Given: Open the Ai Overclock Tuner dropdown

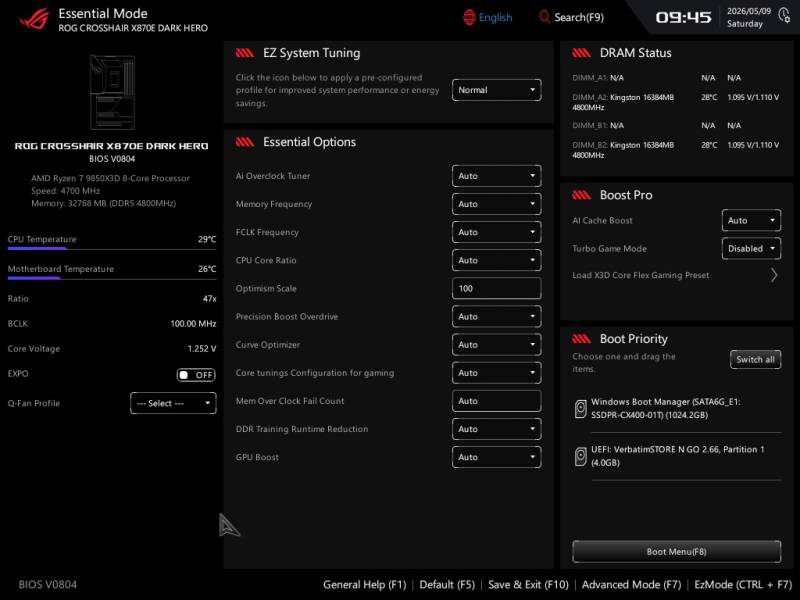Looking at the screenshot, I should click(x=496, y=176).
